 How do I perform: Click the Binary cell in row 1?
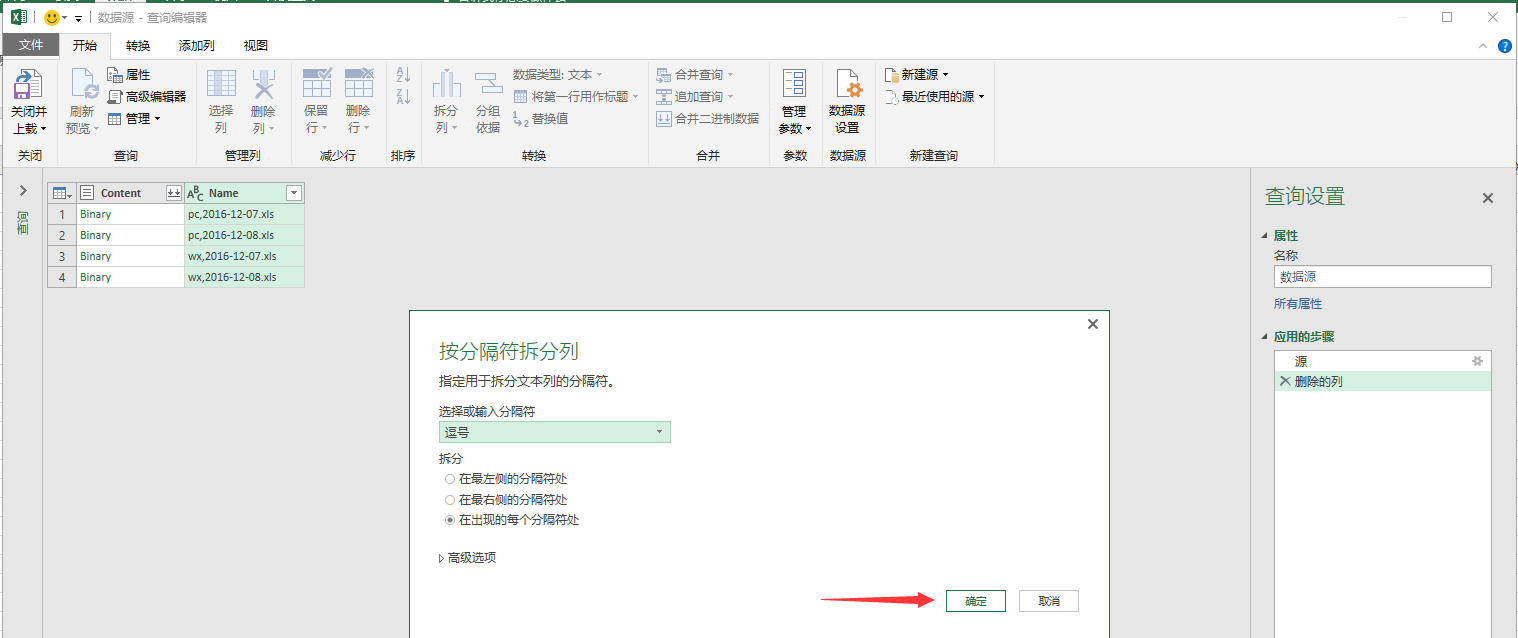click(130, 214)
